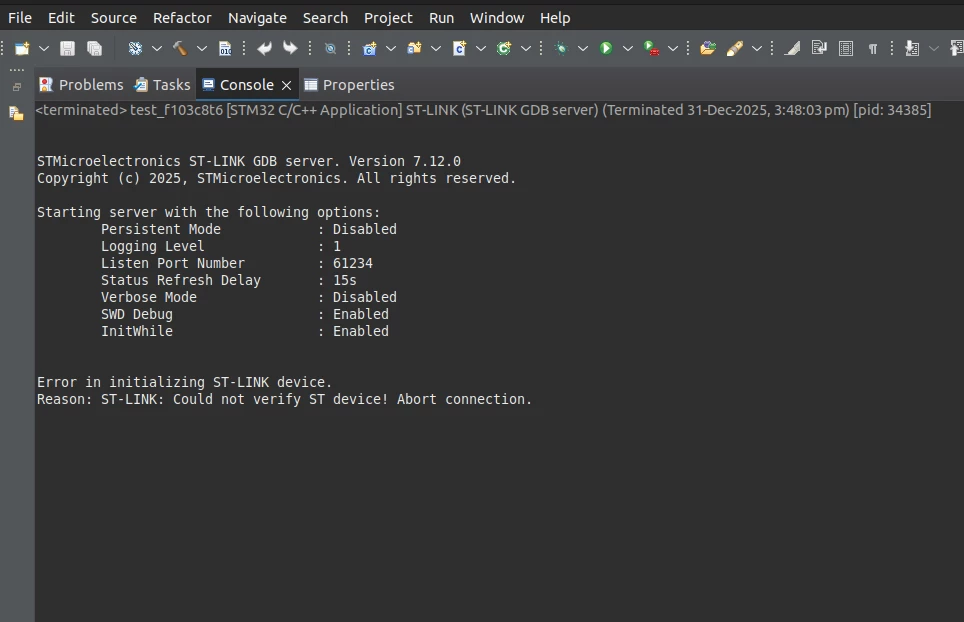Screen dimensions: 964x622
Task: Click the new source folder icon
Action: pyautogui.click(x=414, y=49)
